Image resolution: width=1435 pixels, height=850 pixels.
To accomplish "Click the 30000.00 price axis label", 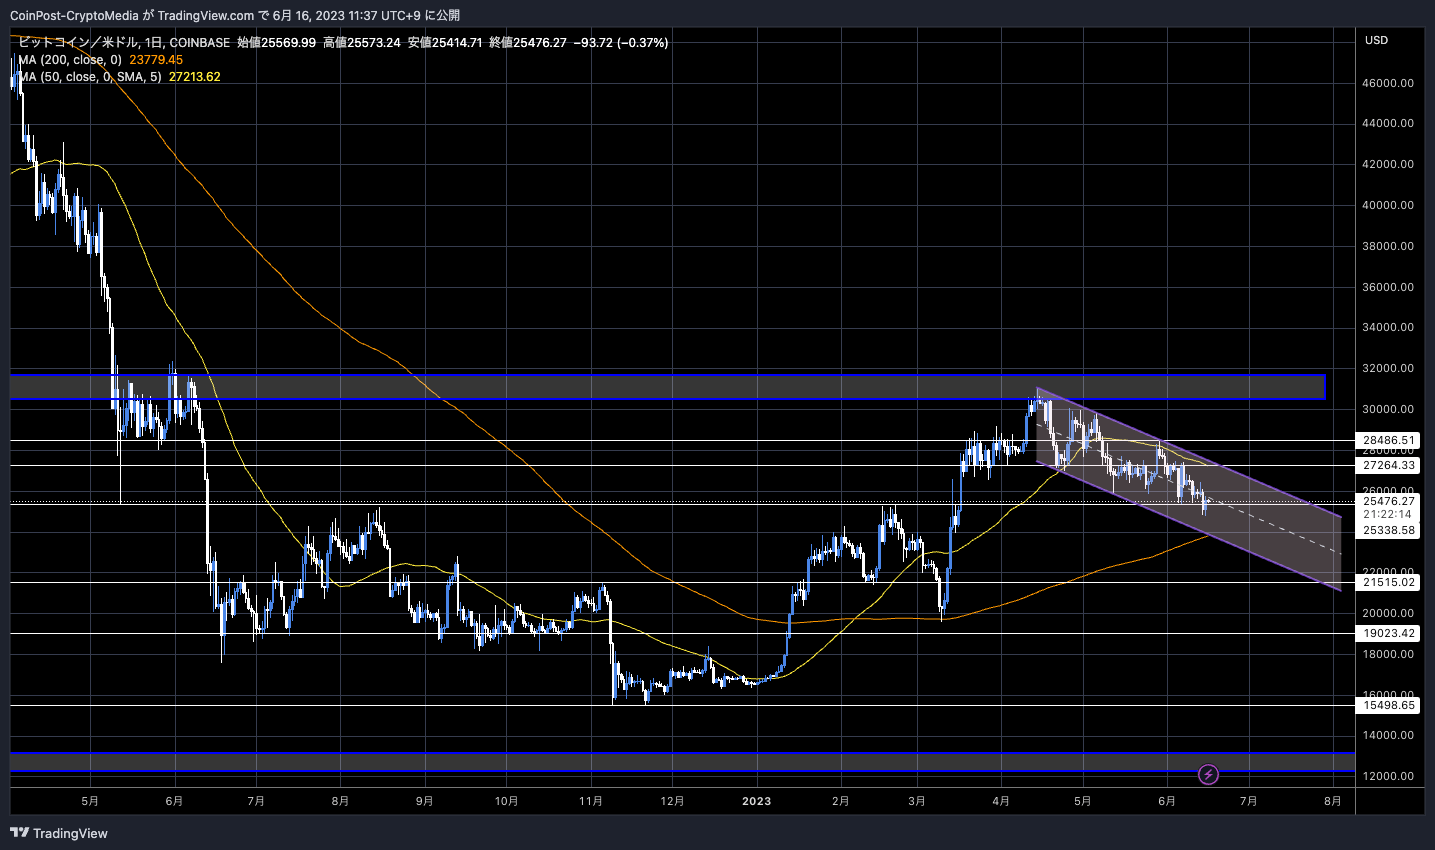I will coord(1388,409).
